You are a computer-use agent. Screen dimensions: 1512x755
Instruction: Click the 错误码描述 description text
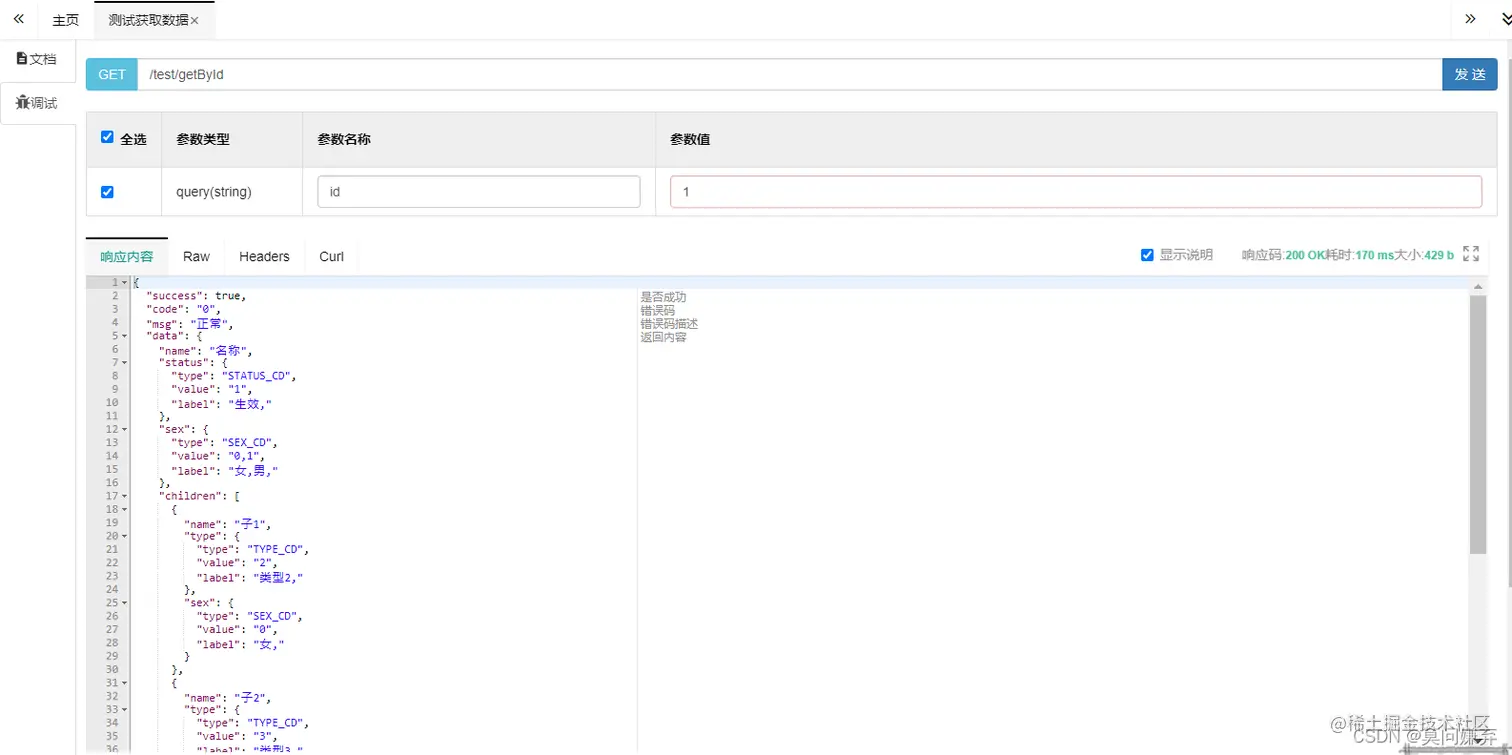point(669,324)
